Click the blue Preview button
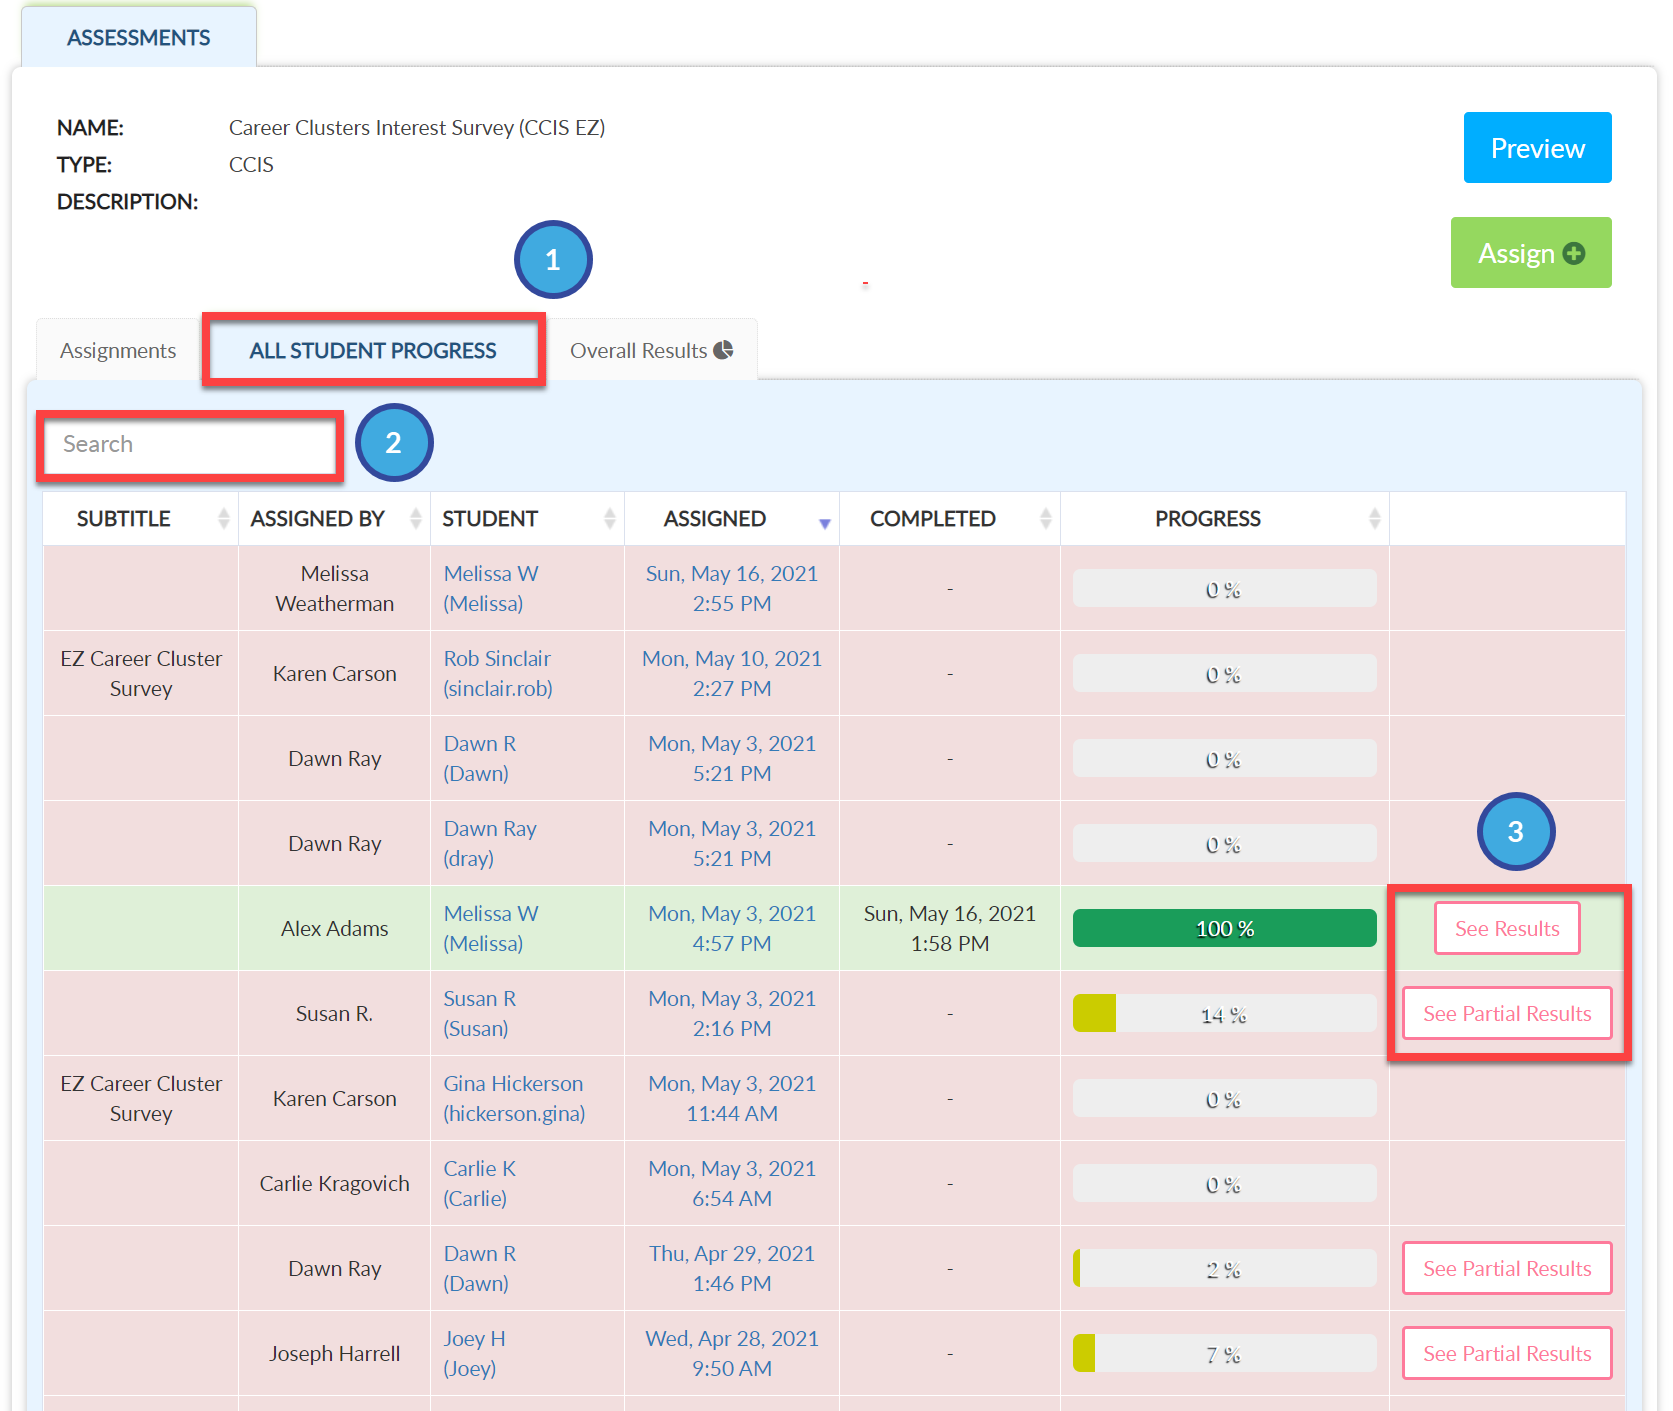This screenshot has height=1411, width=1673. 1537,148
